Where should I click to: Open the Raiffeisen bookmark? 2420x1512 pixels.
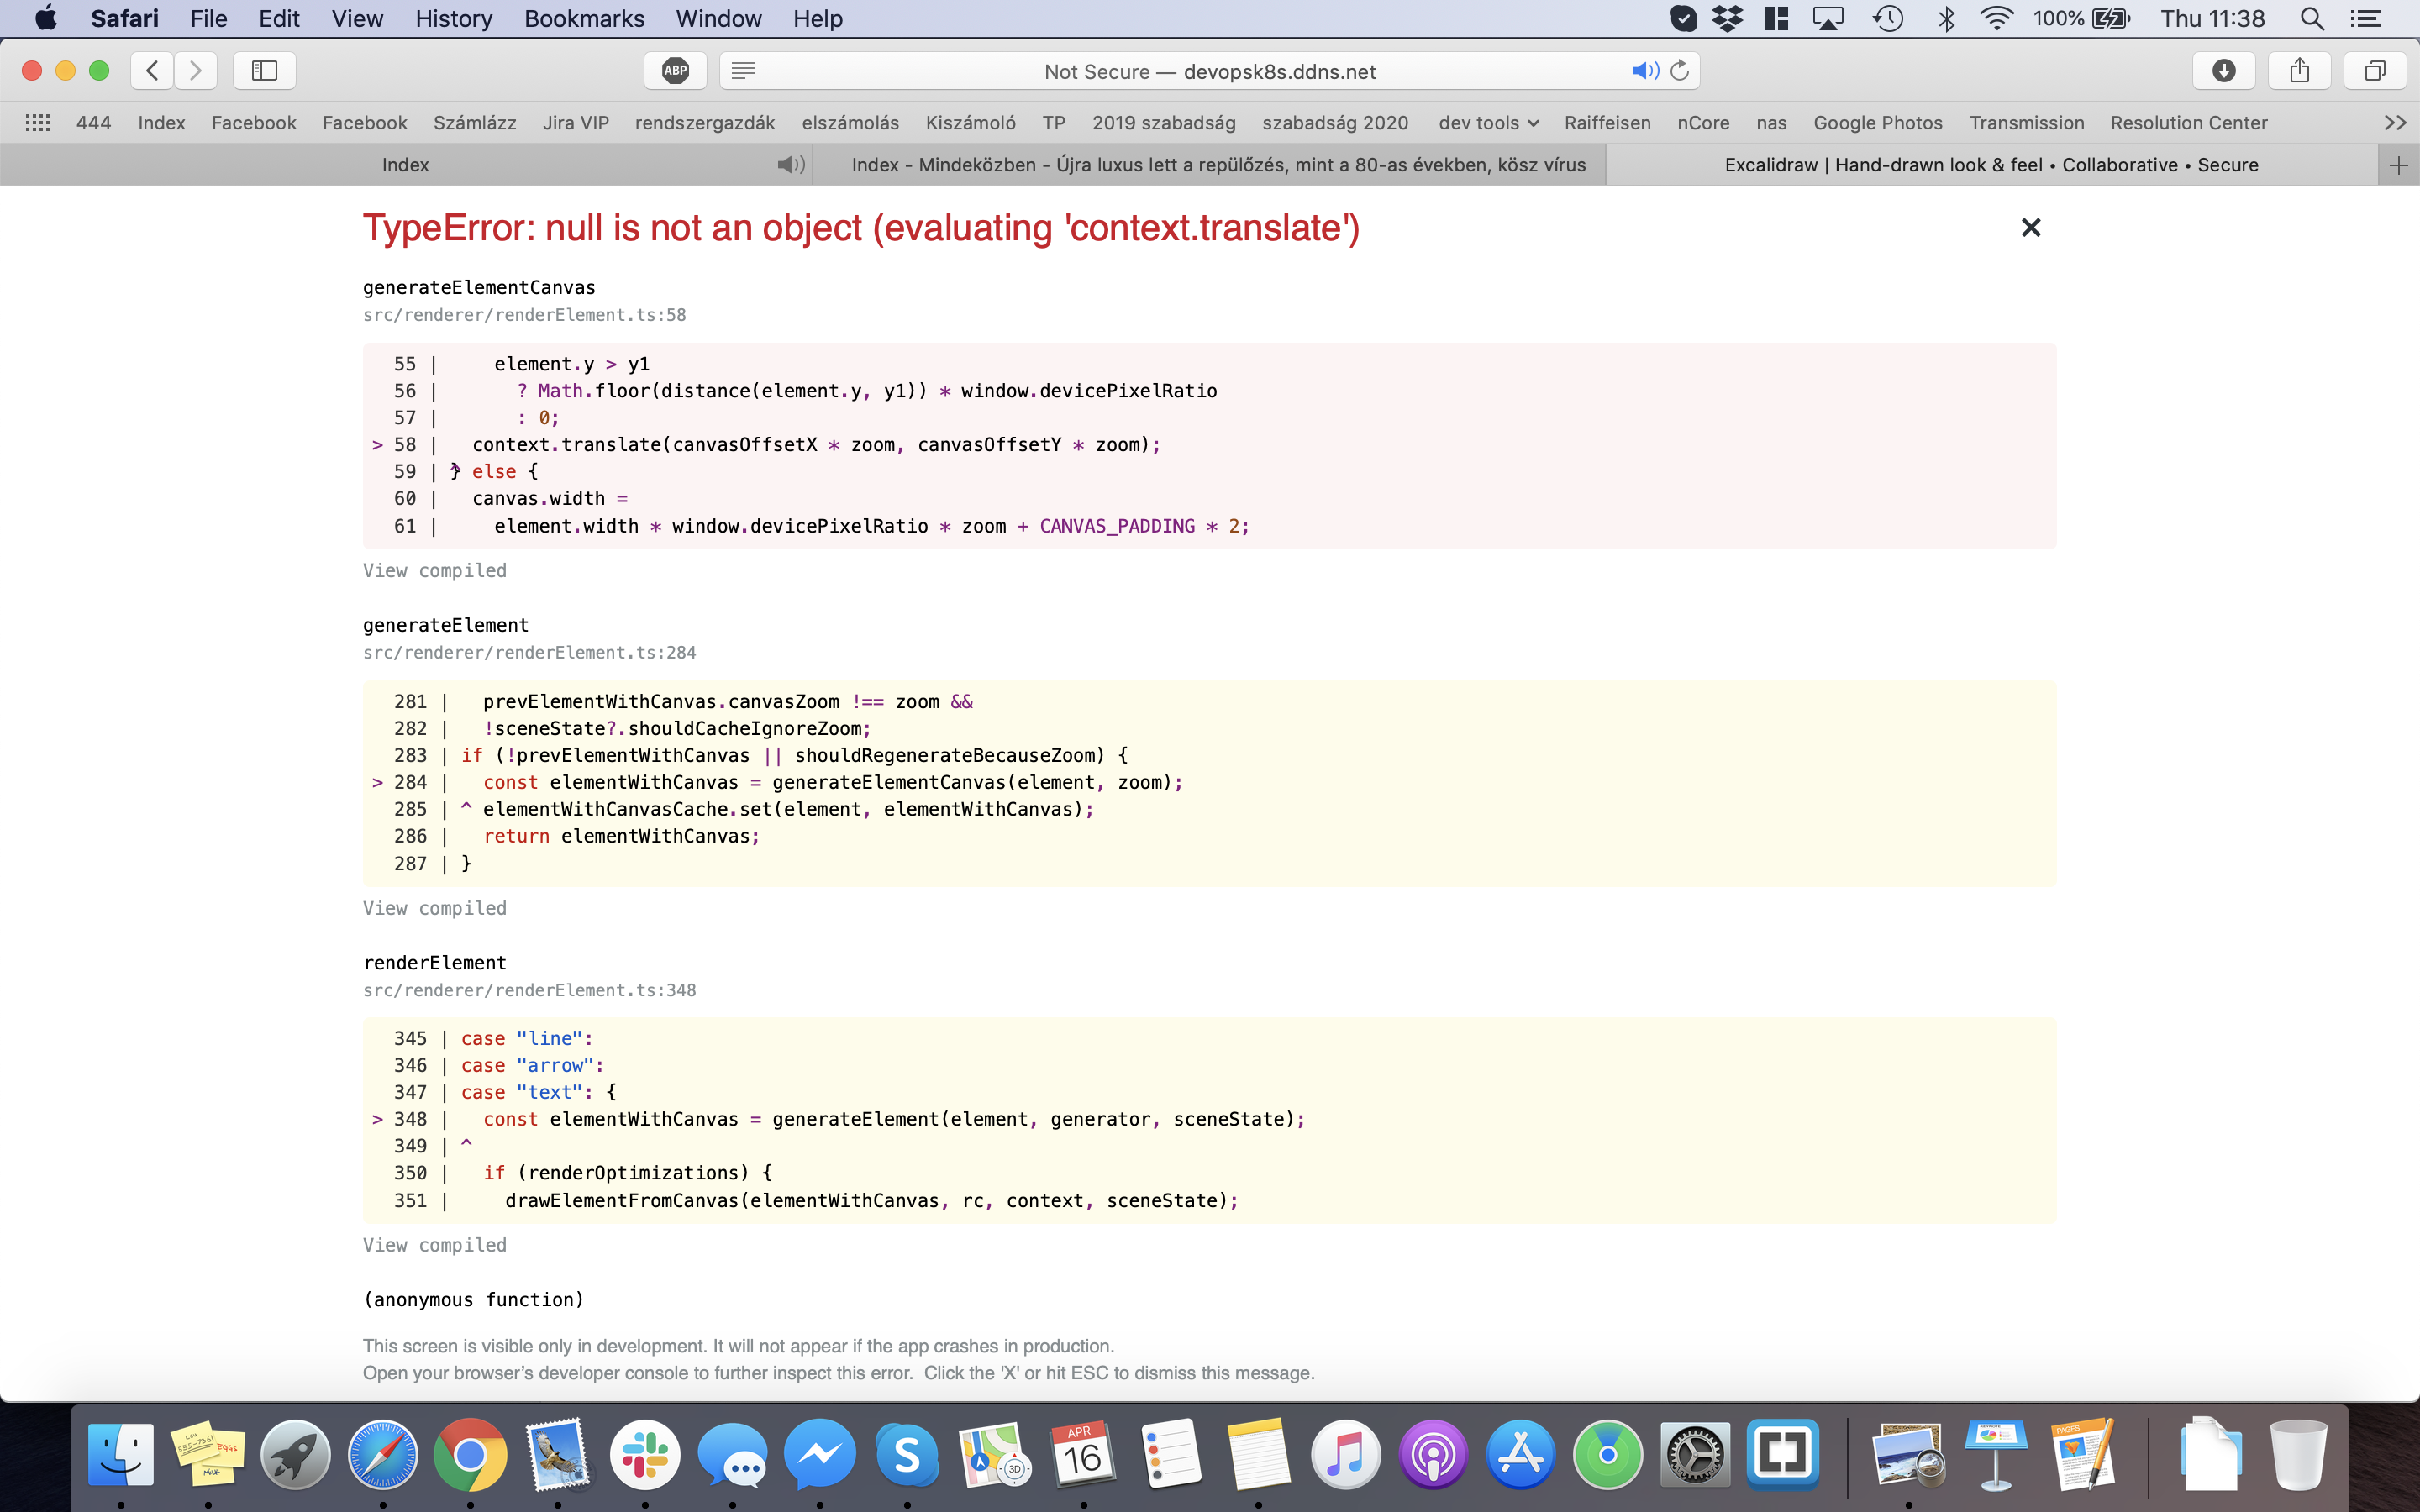click(1607, 123)
